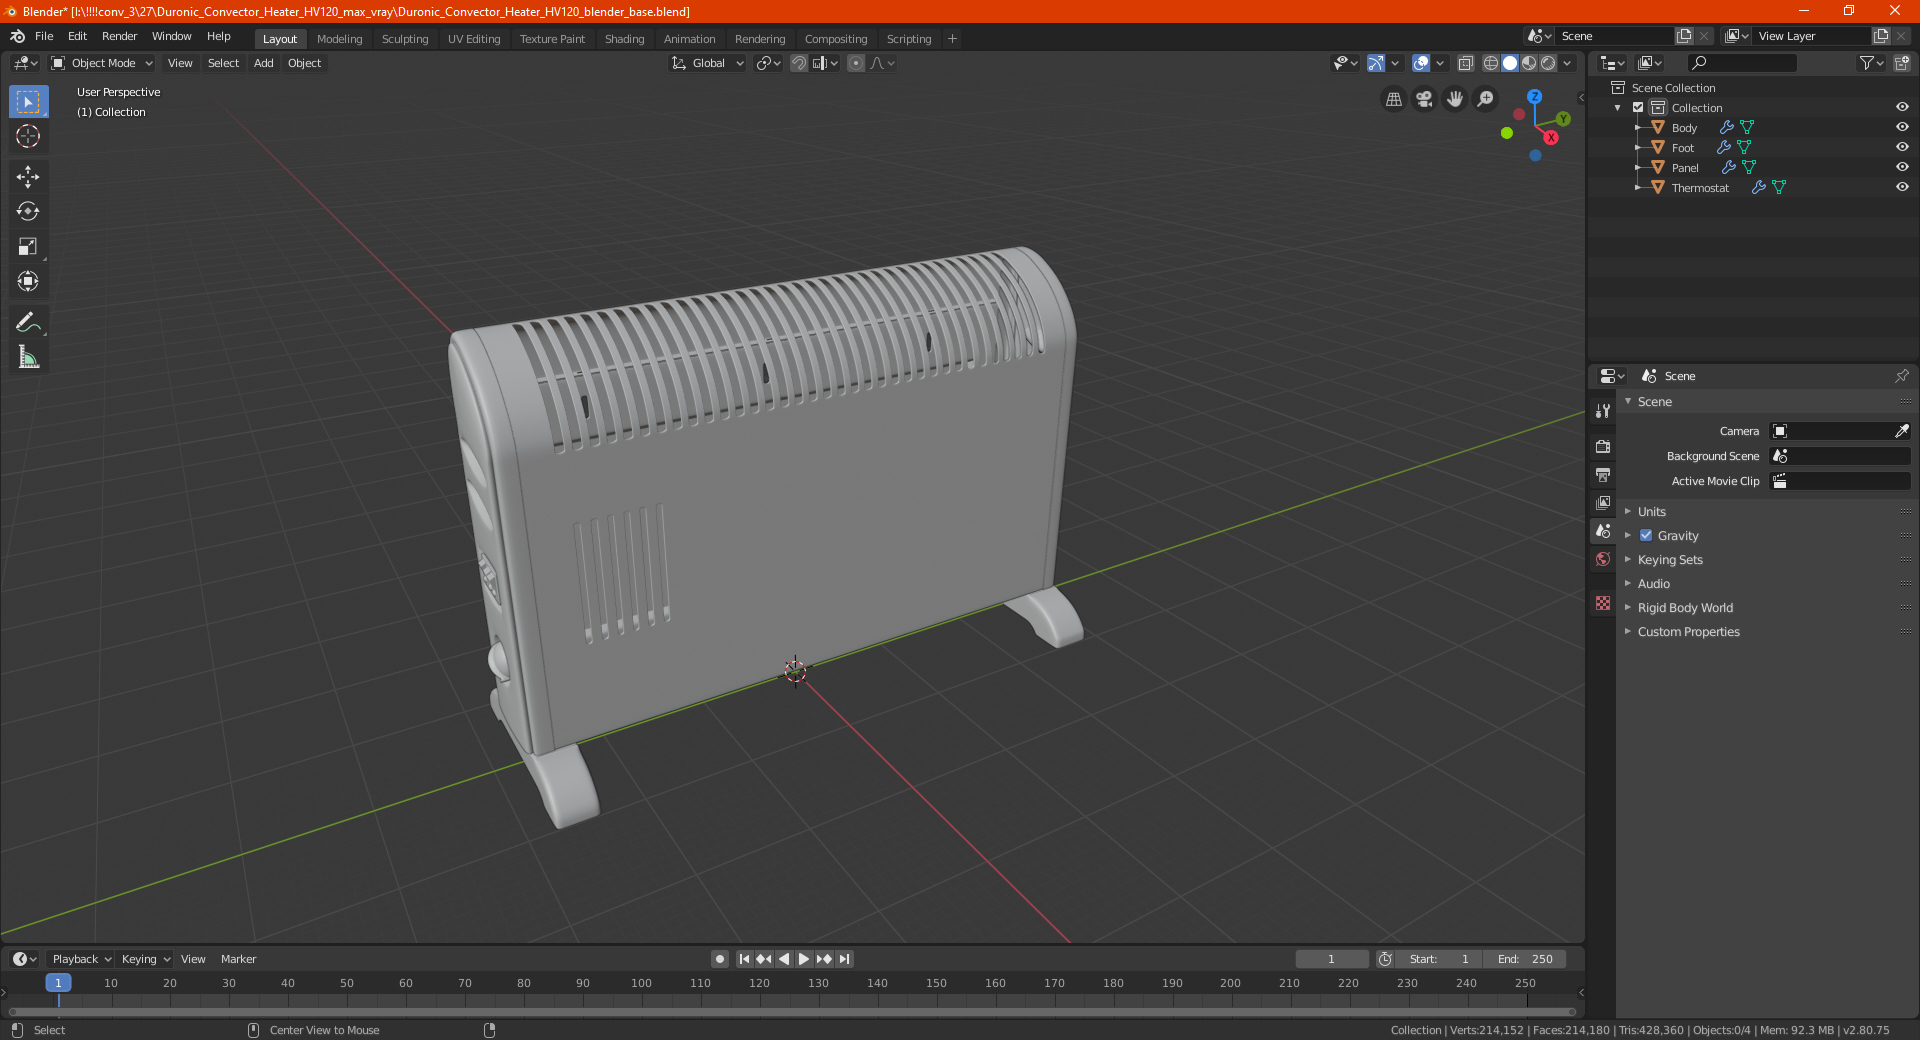Click the End frame 250 field
1920x1040 pixels.
tap(1524, 959)
